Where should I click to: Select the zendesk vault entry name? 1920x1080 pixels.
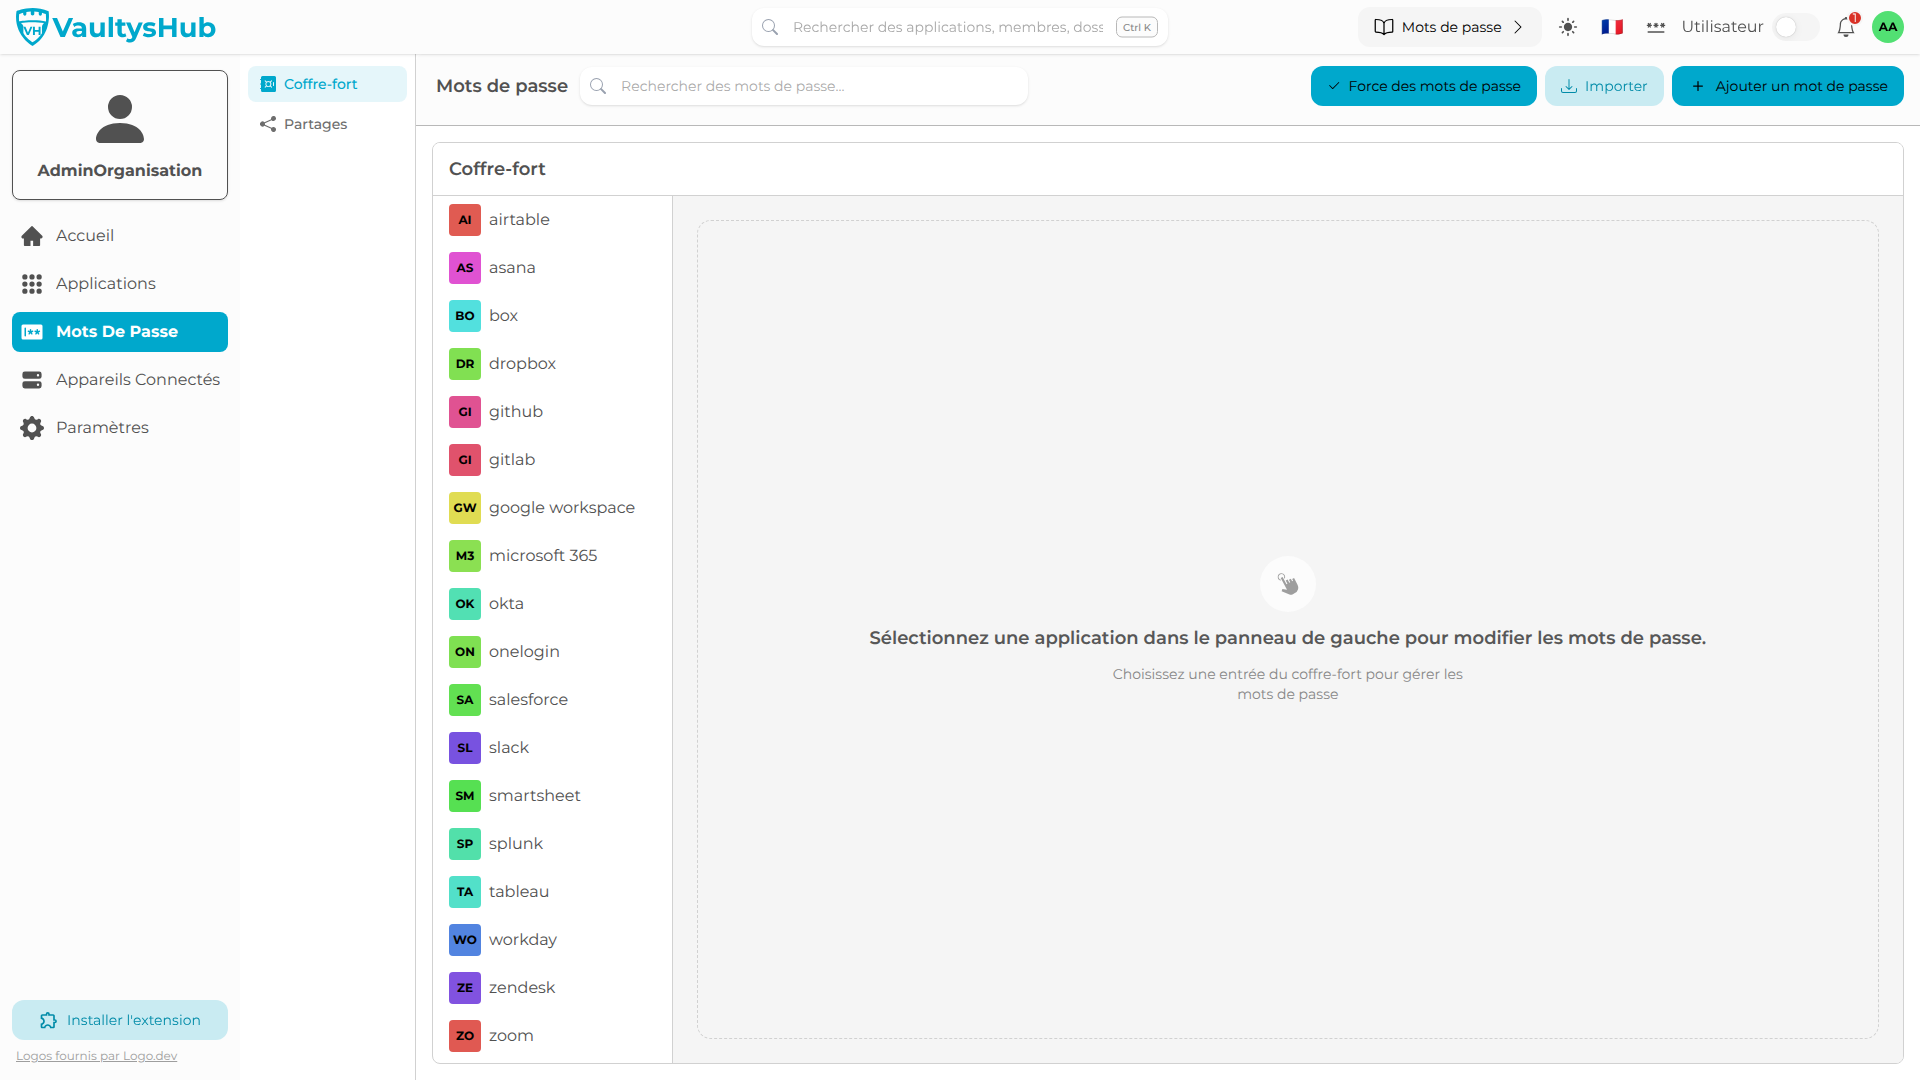(x=522, y=988)
